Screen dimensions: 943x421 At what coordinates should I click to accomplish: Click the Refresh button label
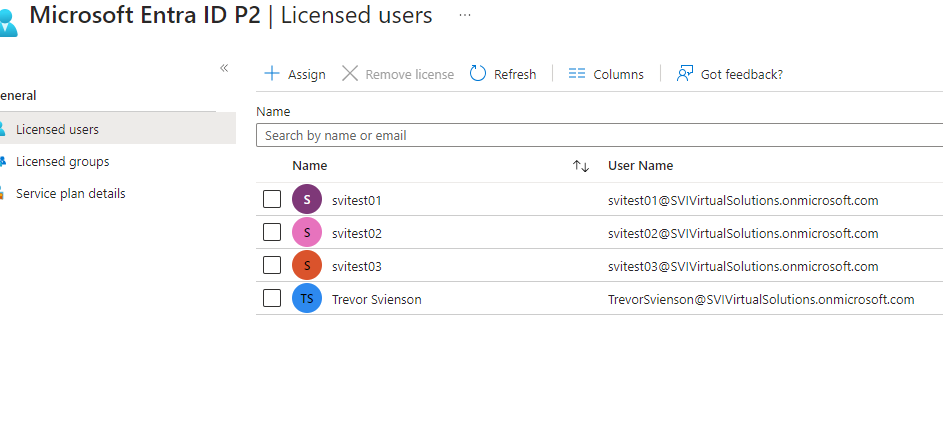pyautogui.click(x=515, y=75)
